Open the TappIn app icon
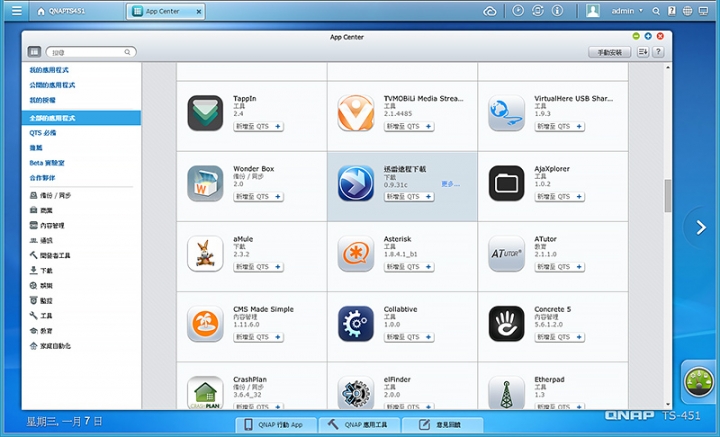Image resolution: width=720 pixels, height=437 pixels. pos(205,113)
